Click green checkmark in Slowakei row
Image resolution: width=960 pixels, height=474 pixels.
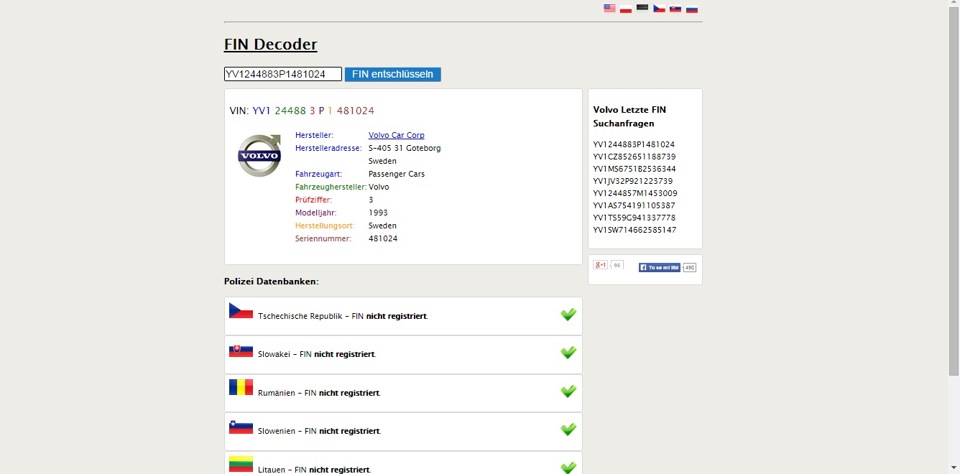568,353
